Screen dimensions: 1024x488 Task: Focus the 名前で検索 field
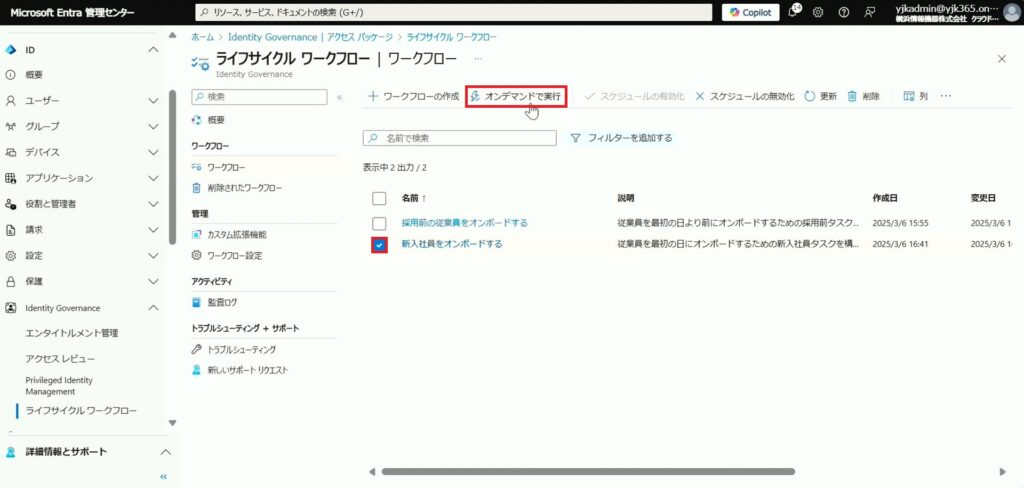(460, 138)
